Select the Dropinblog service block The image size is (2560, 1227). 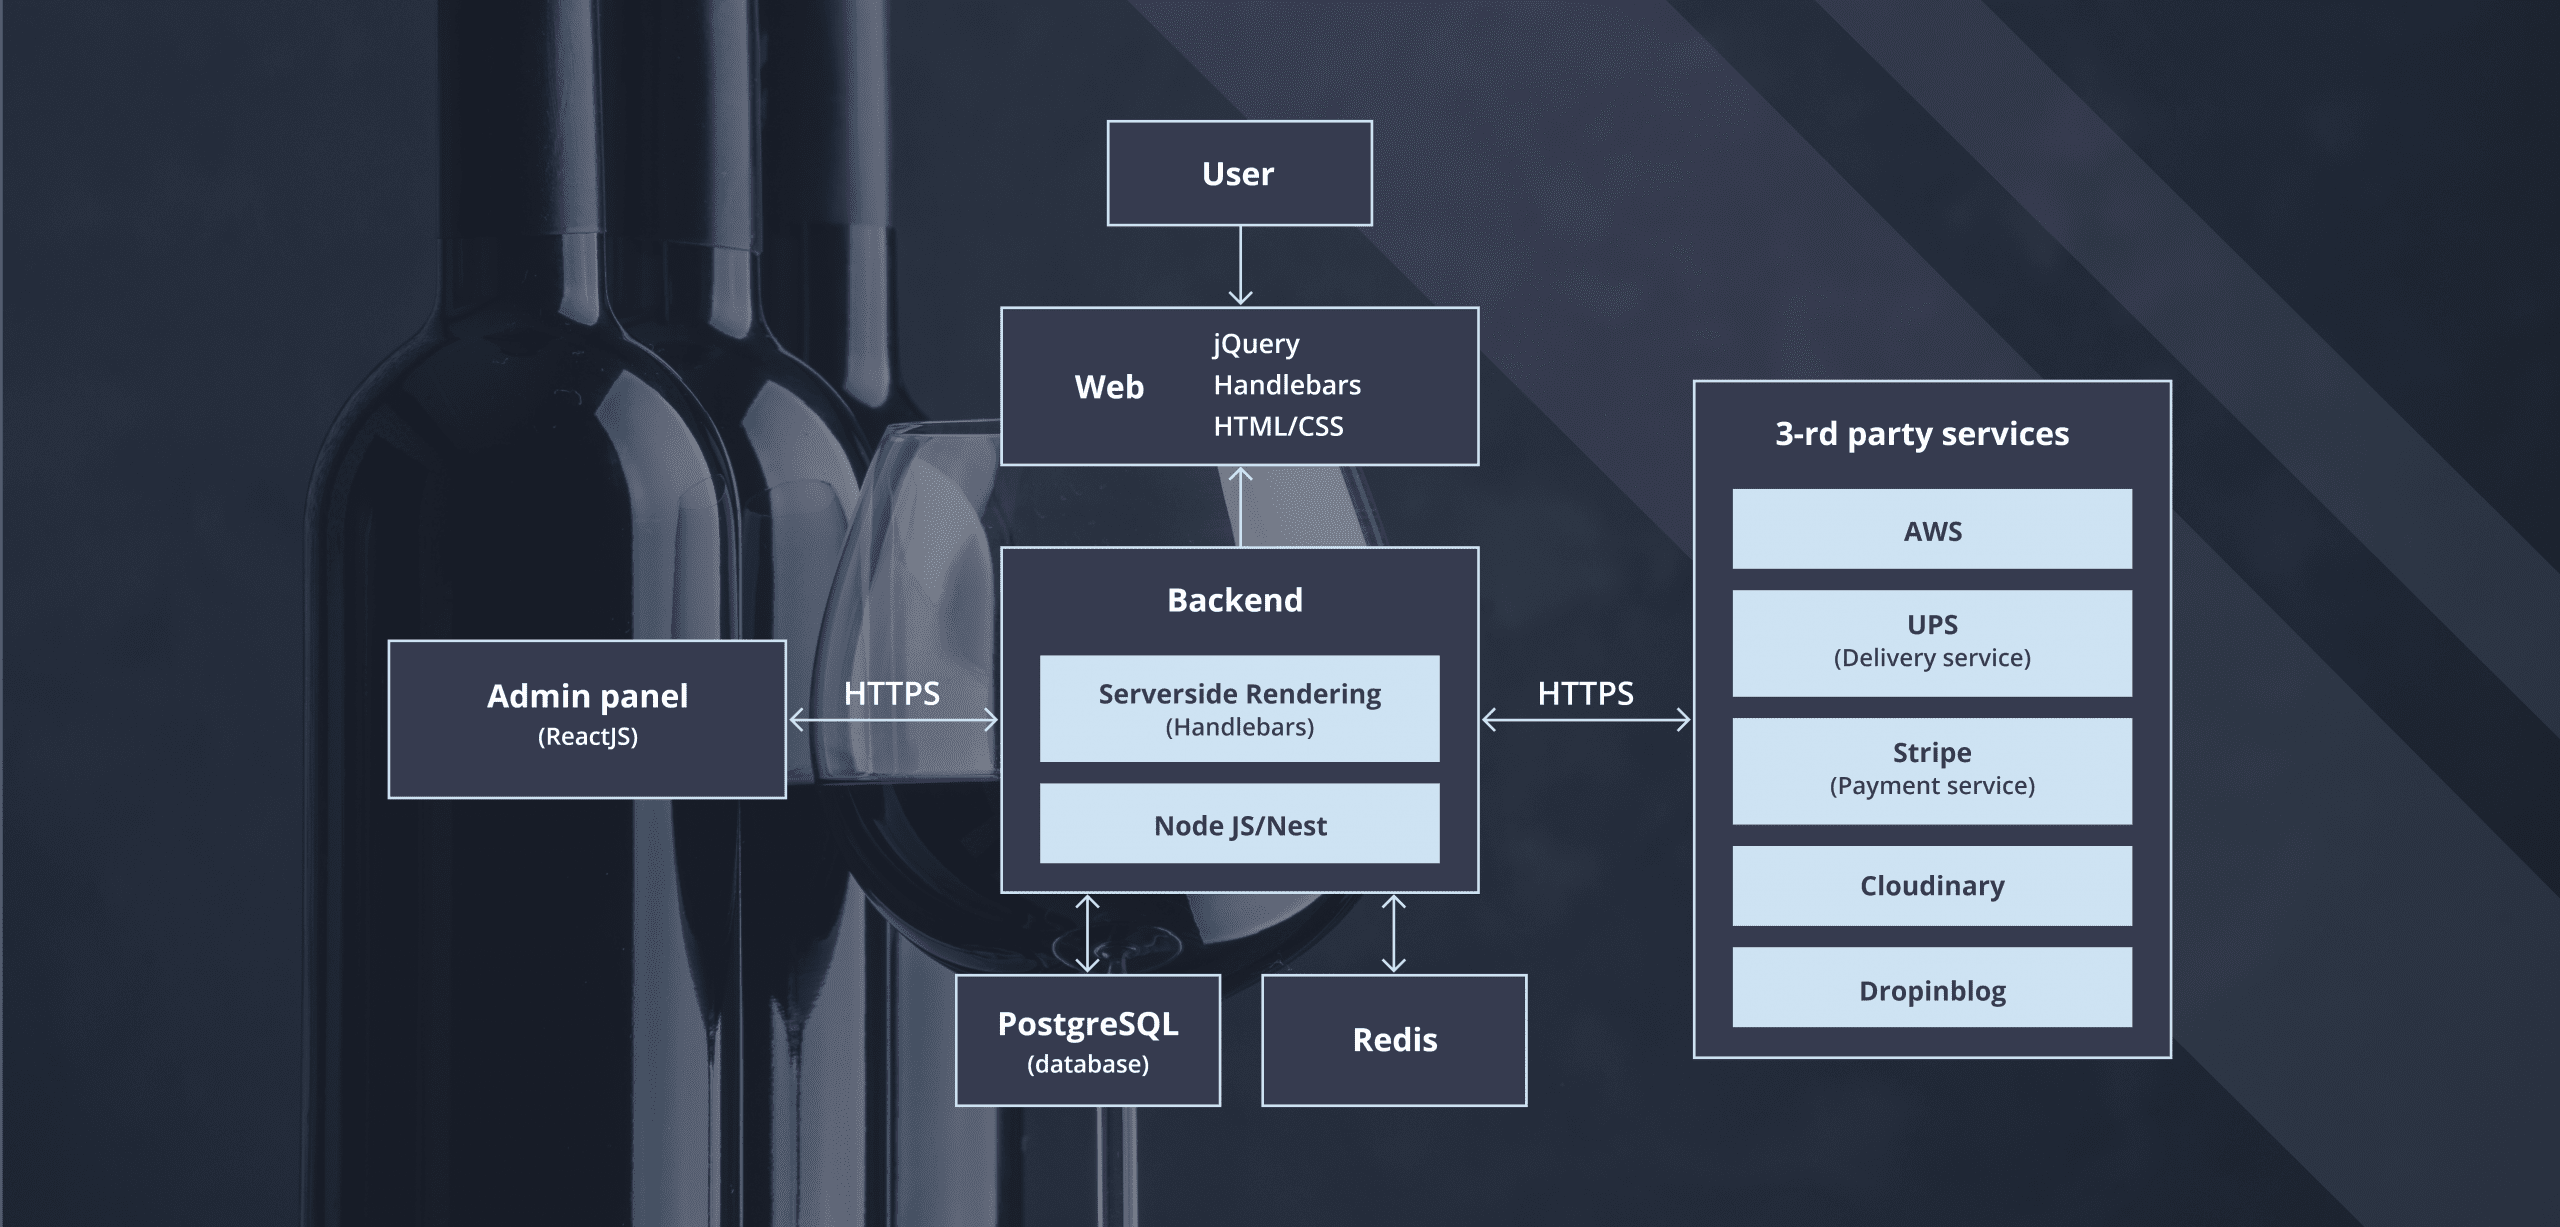pos(1931,988)
